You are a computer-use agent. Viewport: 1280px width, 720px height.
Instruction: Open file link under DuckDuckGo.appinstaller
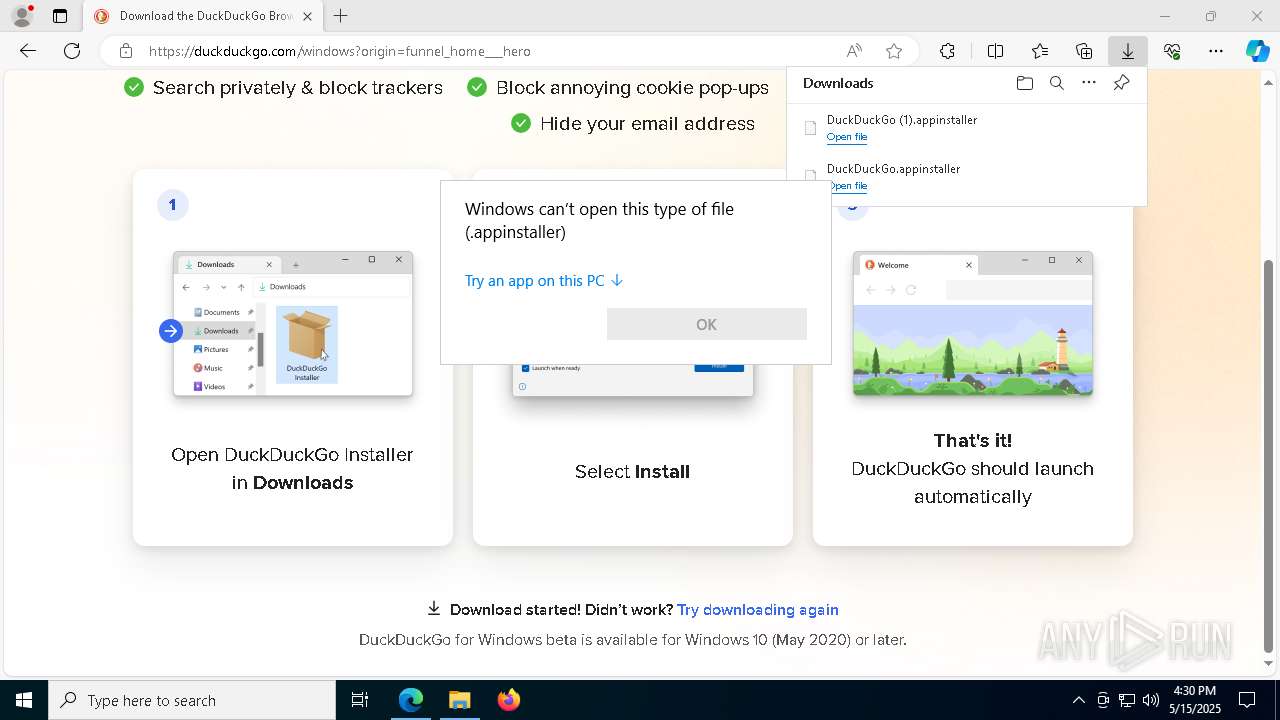click(847, 186)
